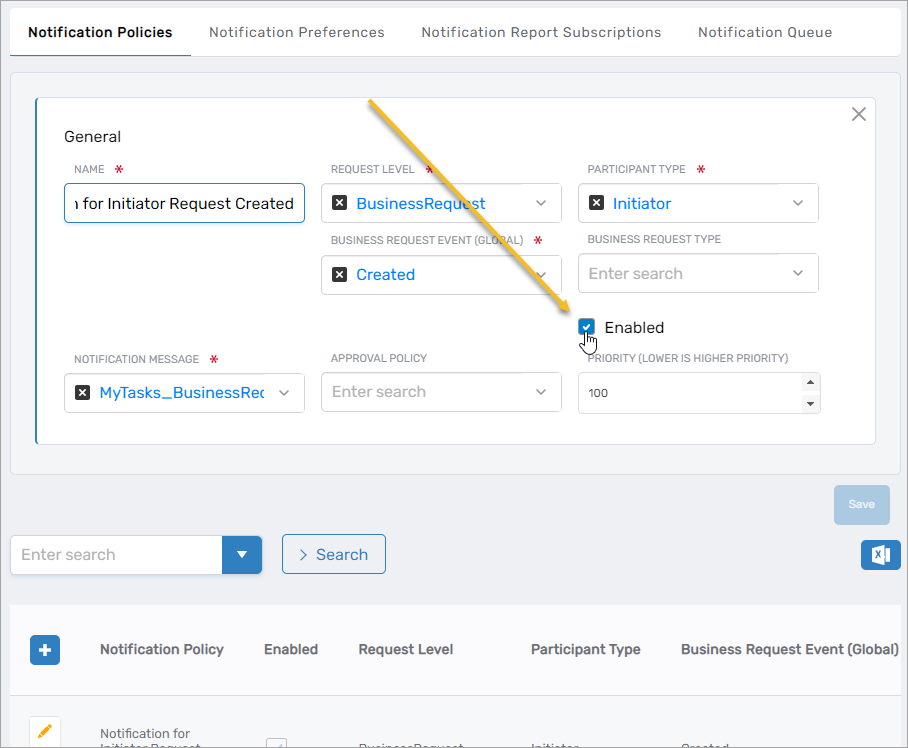Toggle the Enabled checkbox
This screenshot has width=908, height=748.
[587, 327]
